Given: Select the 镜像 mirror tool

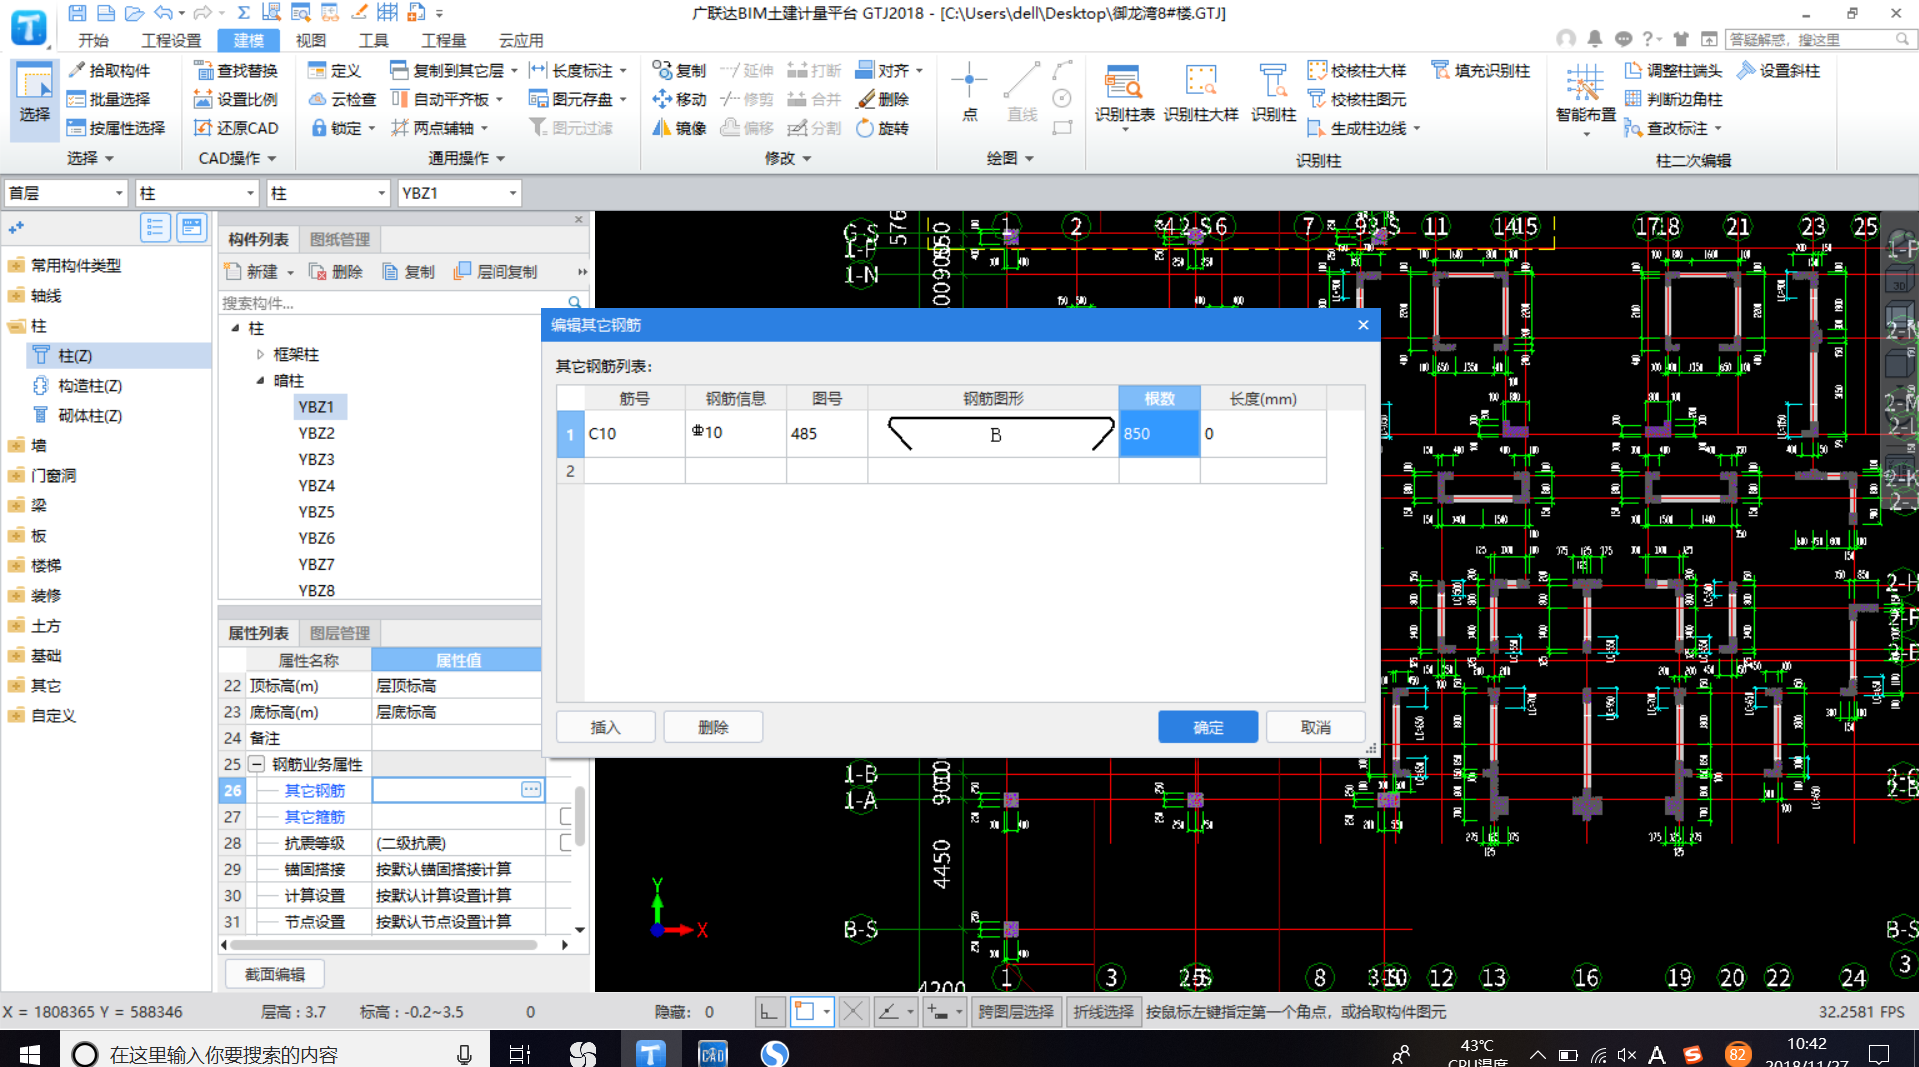Looking at the screenshot, I should point(679,128).
